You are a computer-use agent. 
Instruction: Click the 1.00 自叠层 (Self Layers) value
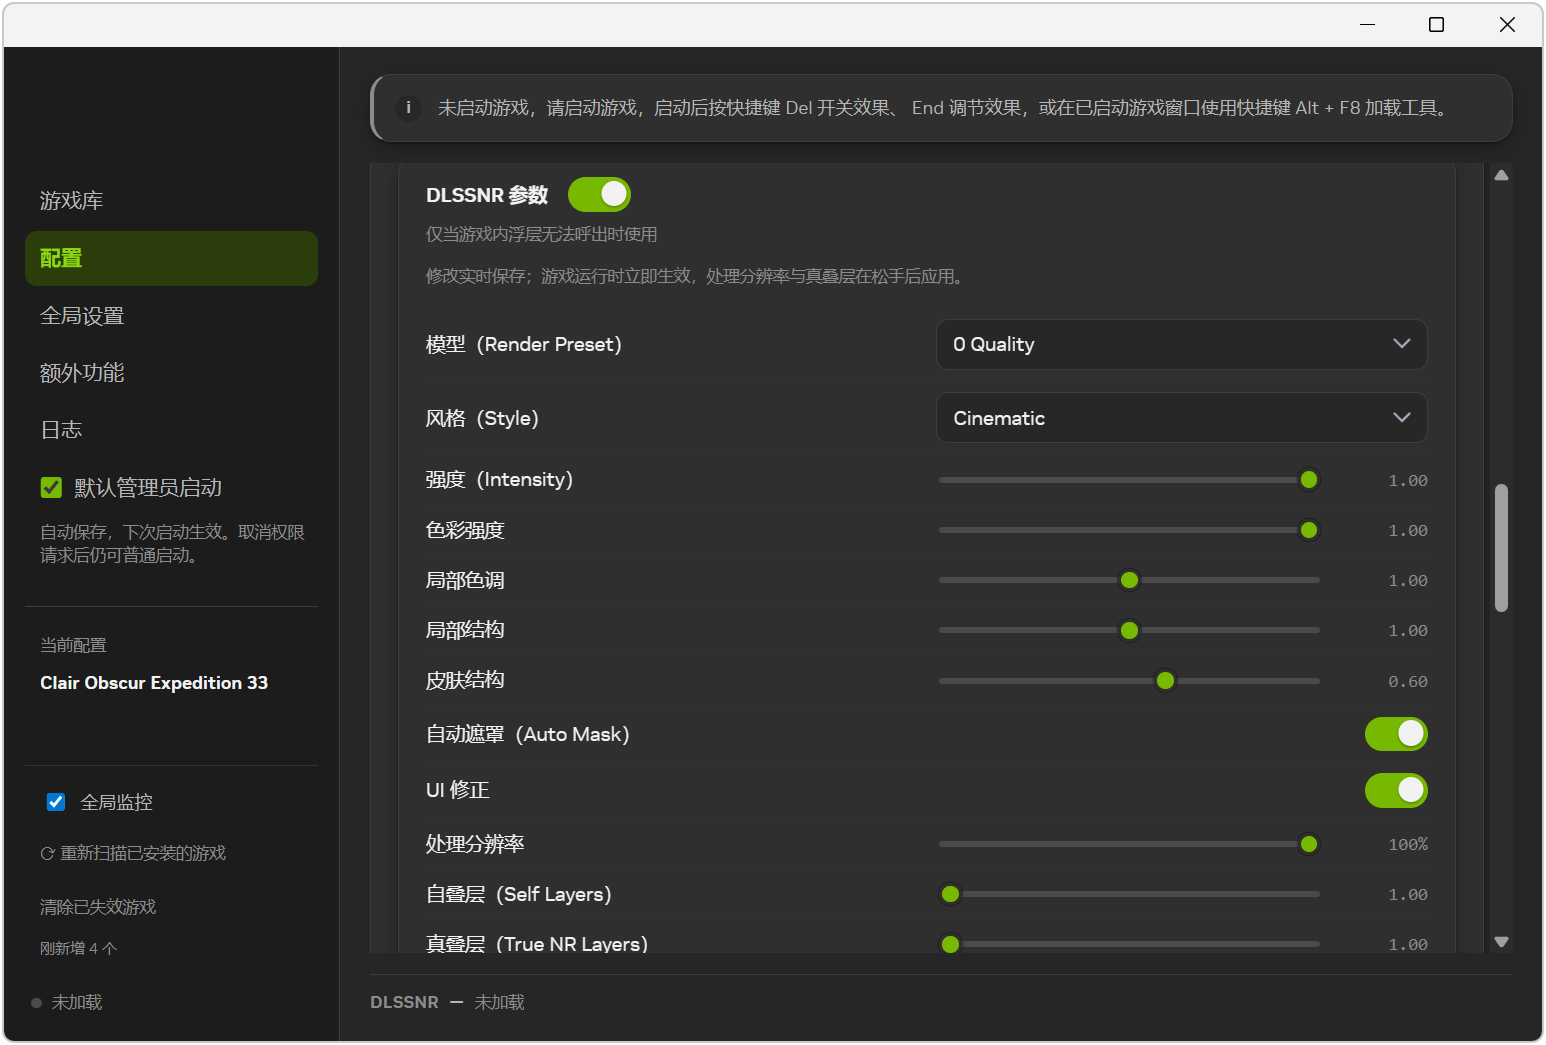[x=1407, y=895]
